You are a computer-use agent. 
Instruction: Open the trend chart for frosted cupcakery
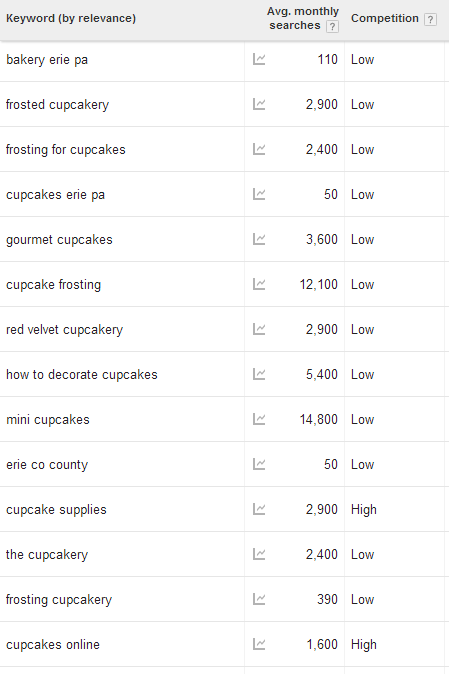(x=259, y=104)
